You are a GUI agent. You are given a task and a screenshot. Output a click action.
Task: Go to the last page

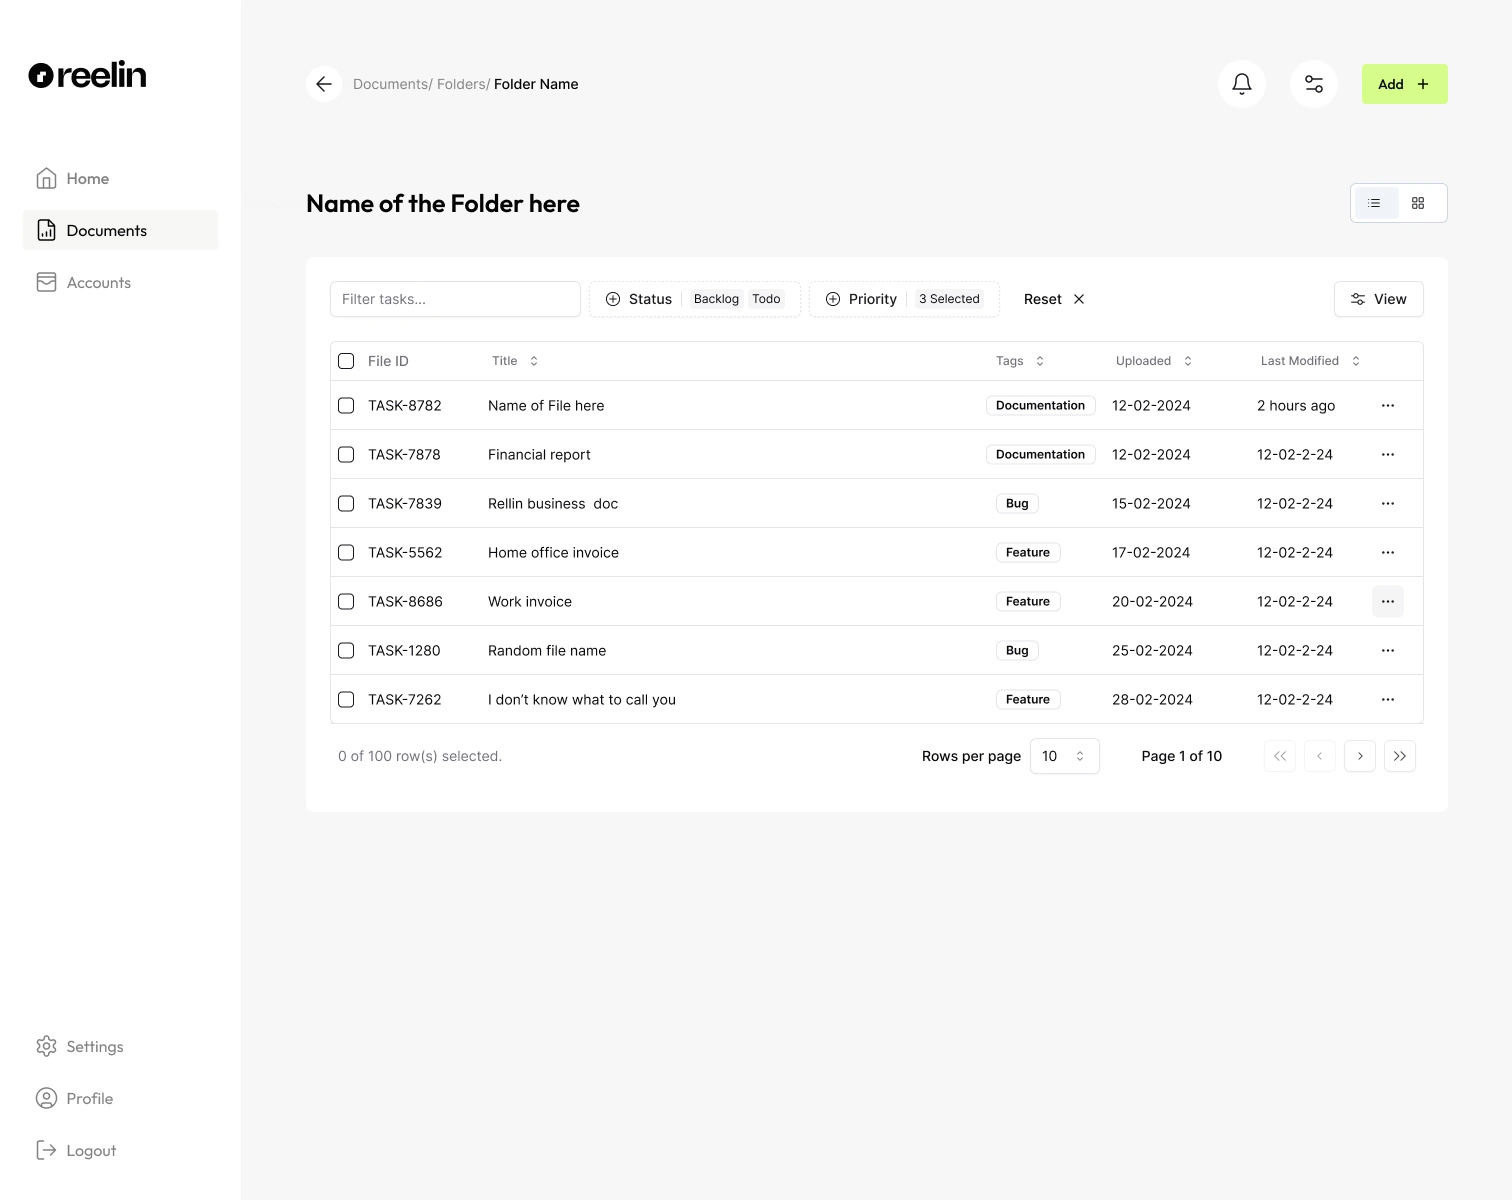(x=1400, y=756)
